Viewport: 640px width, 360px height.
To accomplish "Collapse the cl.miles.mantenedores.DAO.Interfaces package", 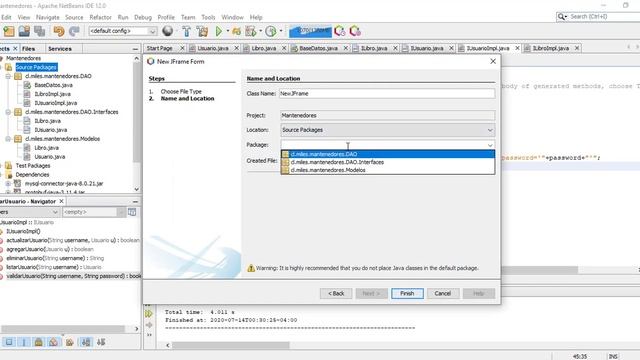I will coord(8,112).
